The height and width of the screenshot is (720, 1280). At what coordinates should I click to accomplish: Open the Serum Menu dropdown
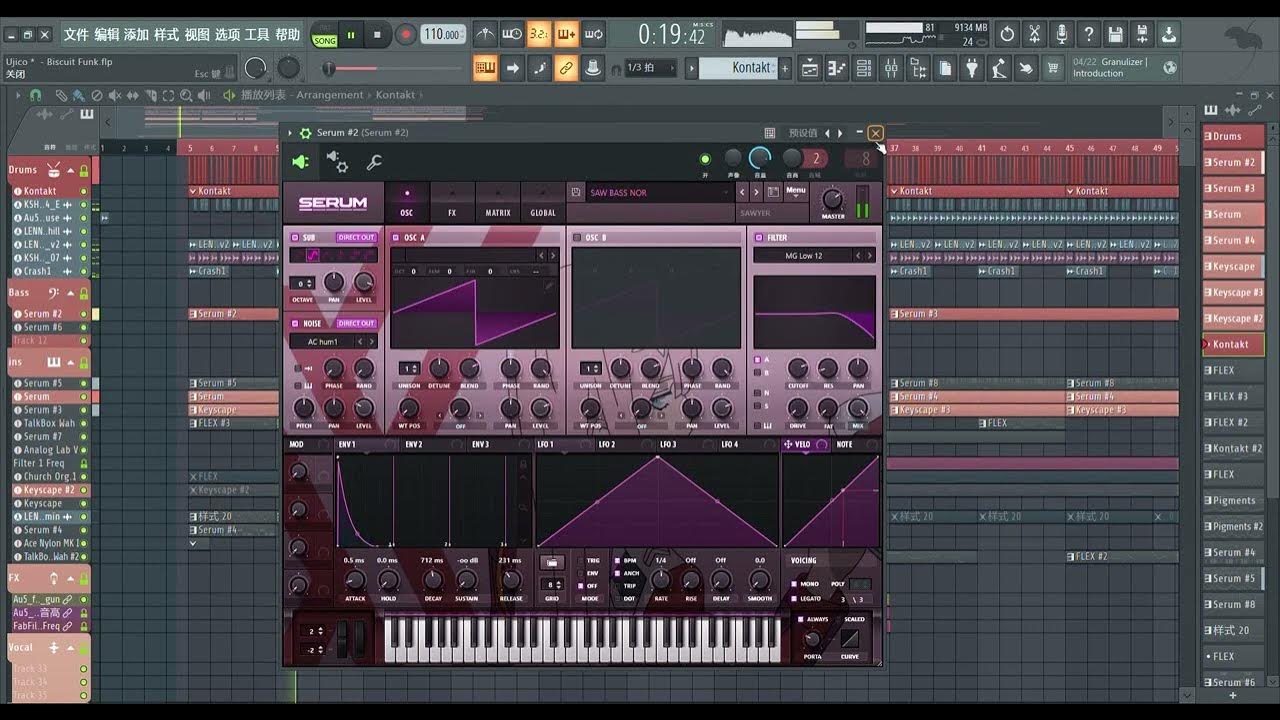(796, 192)
